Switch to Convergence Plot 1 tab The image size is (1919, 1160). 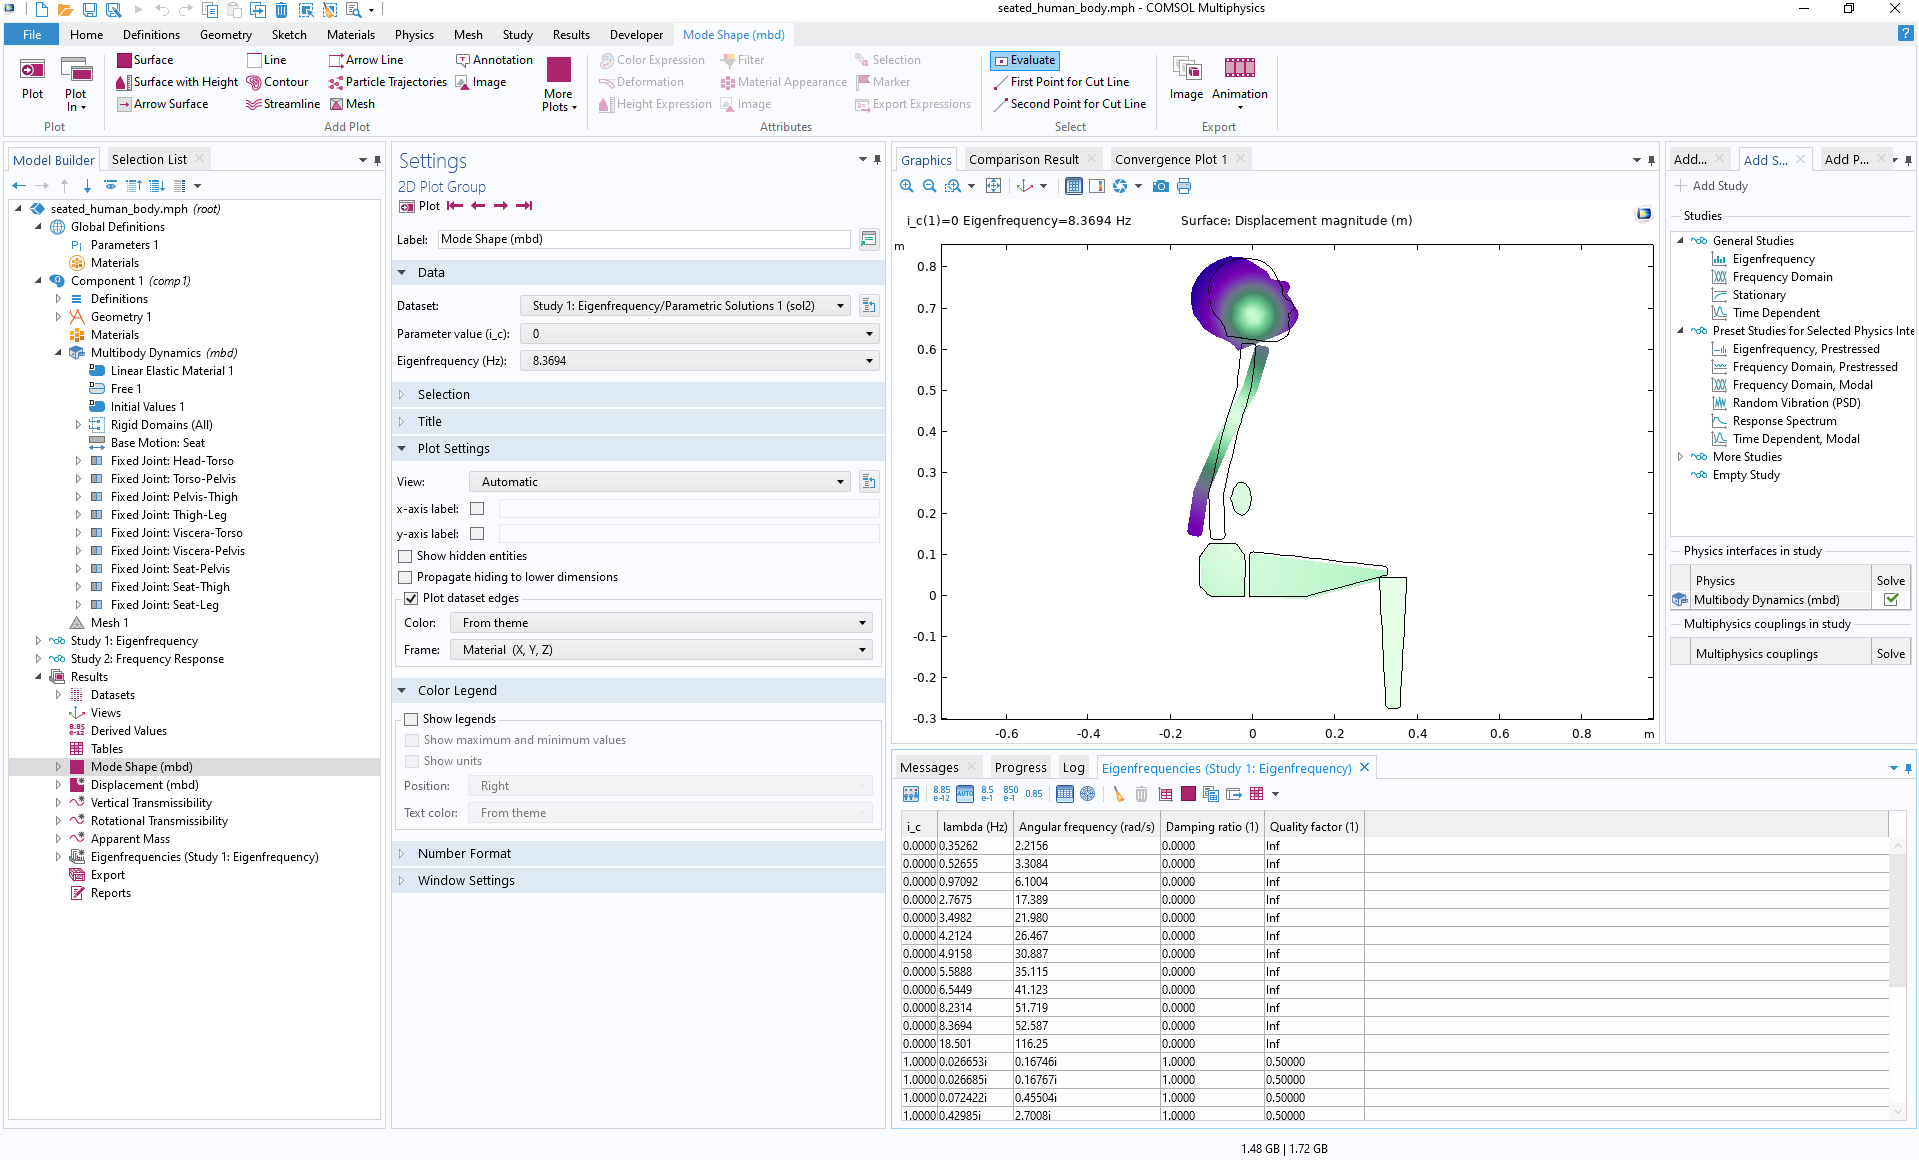pos(1170,159)
